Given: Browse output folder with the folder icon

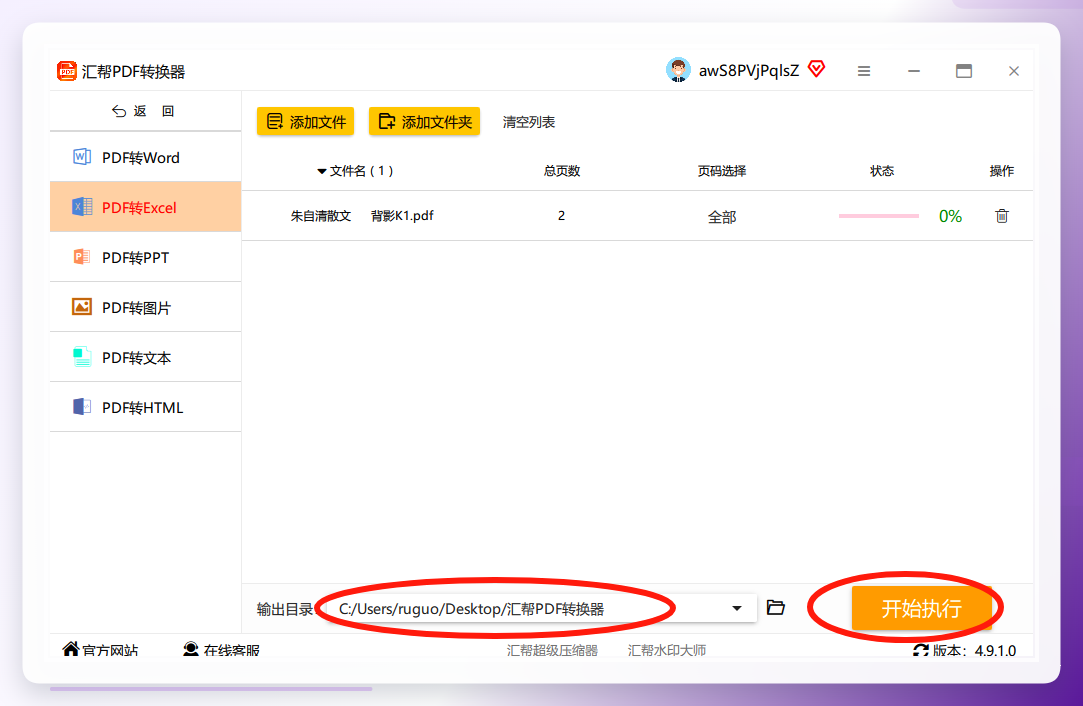Looking at the screenshot, I should tap(776, 608).
